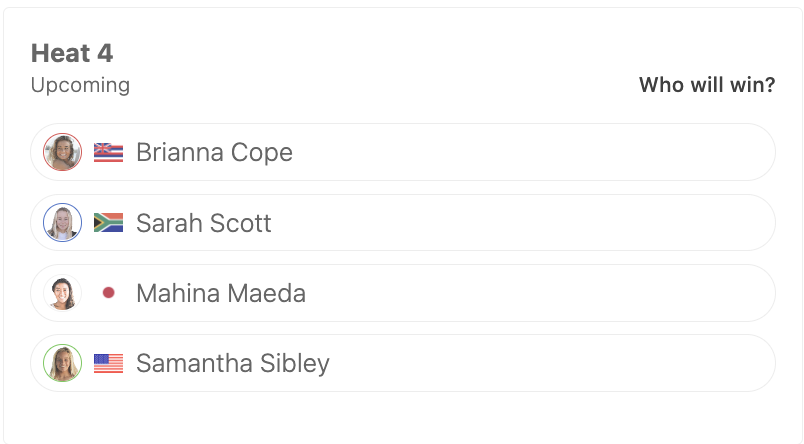Click the Hawaii flag icon
This screenshot has width=804, height=444.
(108, 152)
